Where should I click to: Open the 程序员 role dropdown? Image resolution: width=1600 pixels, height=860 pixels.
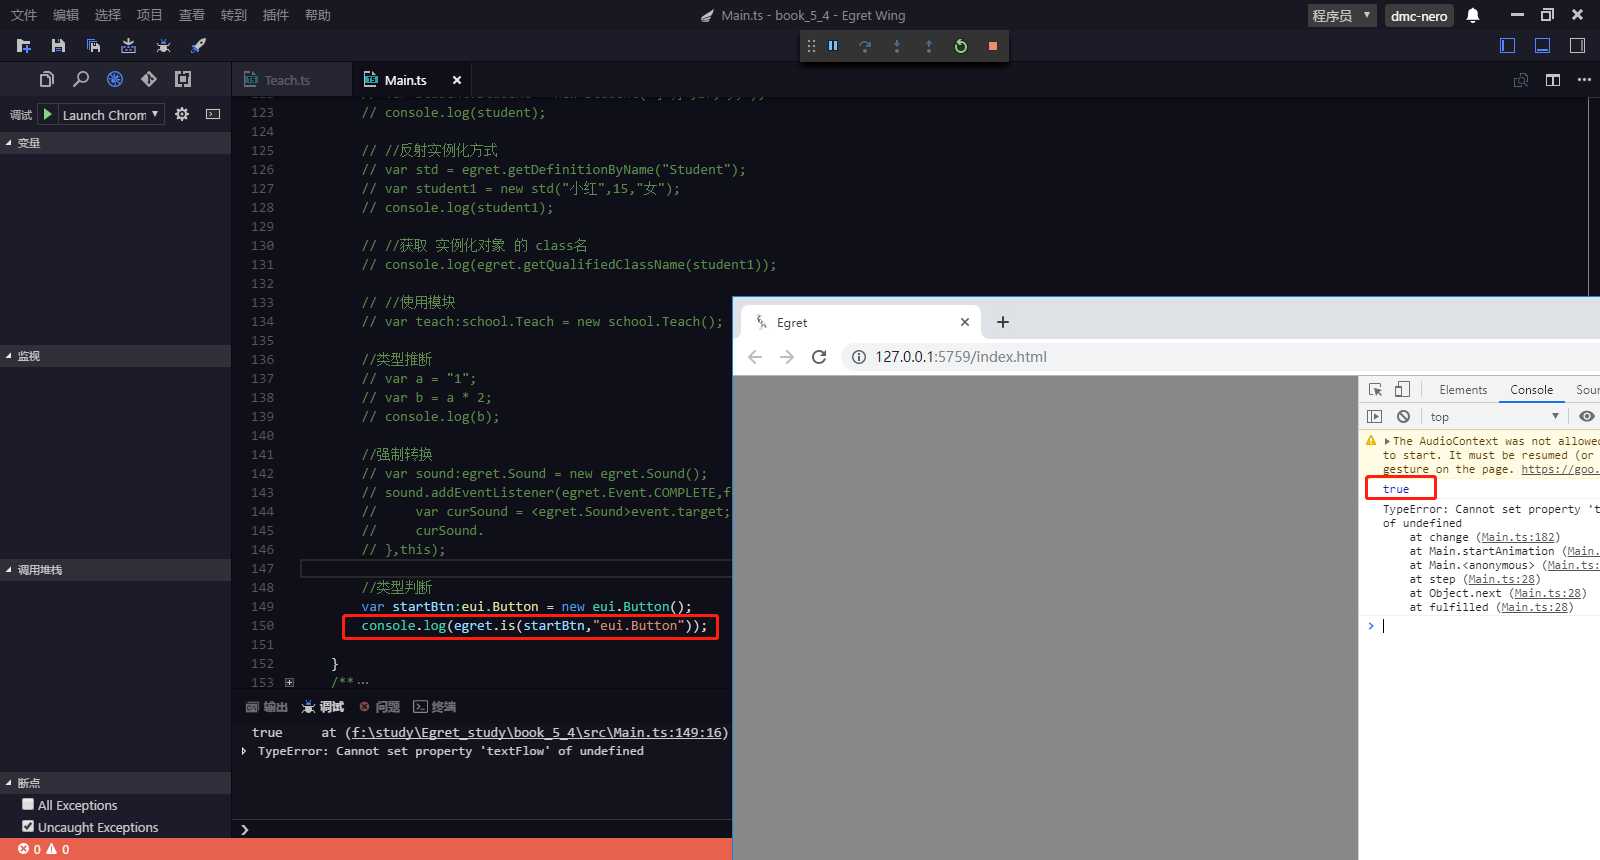coord(1342,15)
